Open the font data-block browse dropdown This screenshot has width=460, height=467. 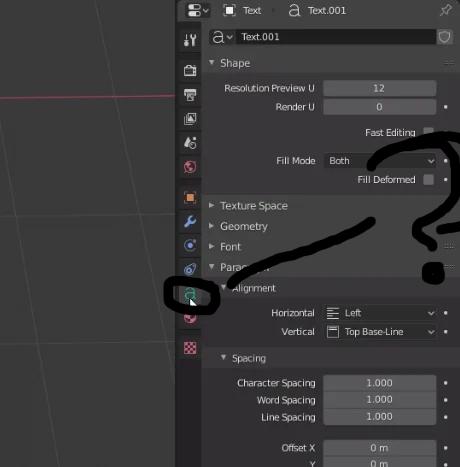pos(222,37)
